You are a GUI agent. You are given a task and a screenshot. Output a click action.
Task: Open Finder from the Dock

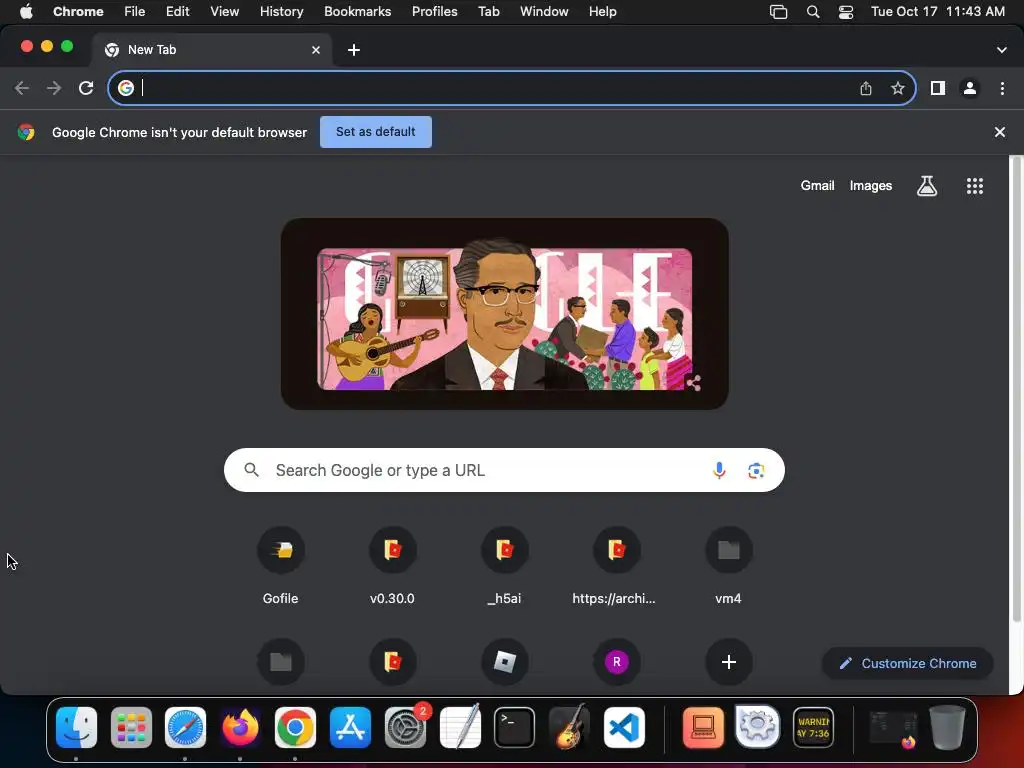(76, 728)
